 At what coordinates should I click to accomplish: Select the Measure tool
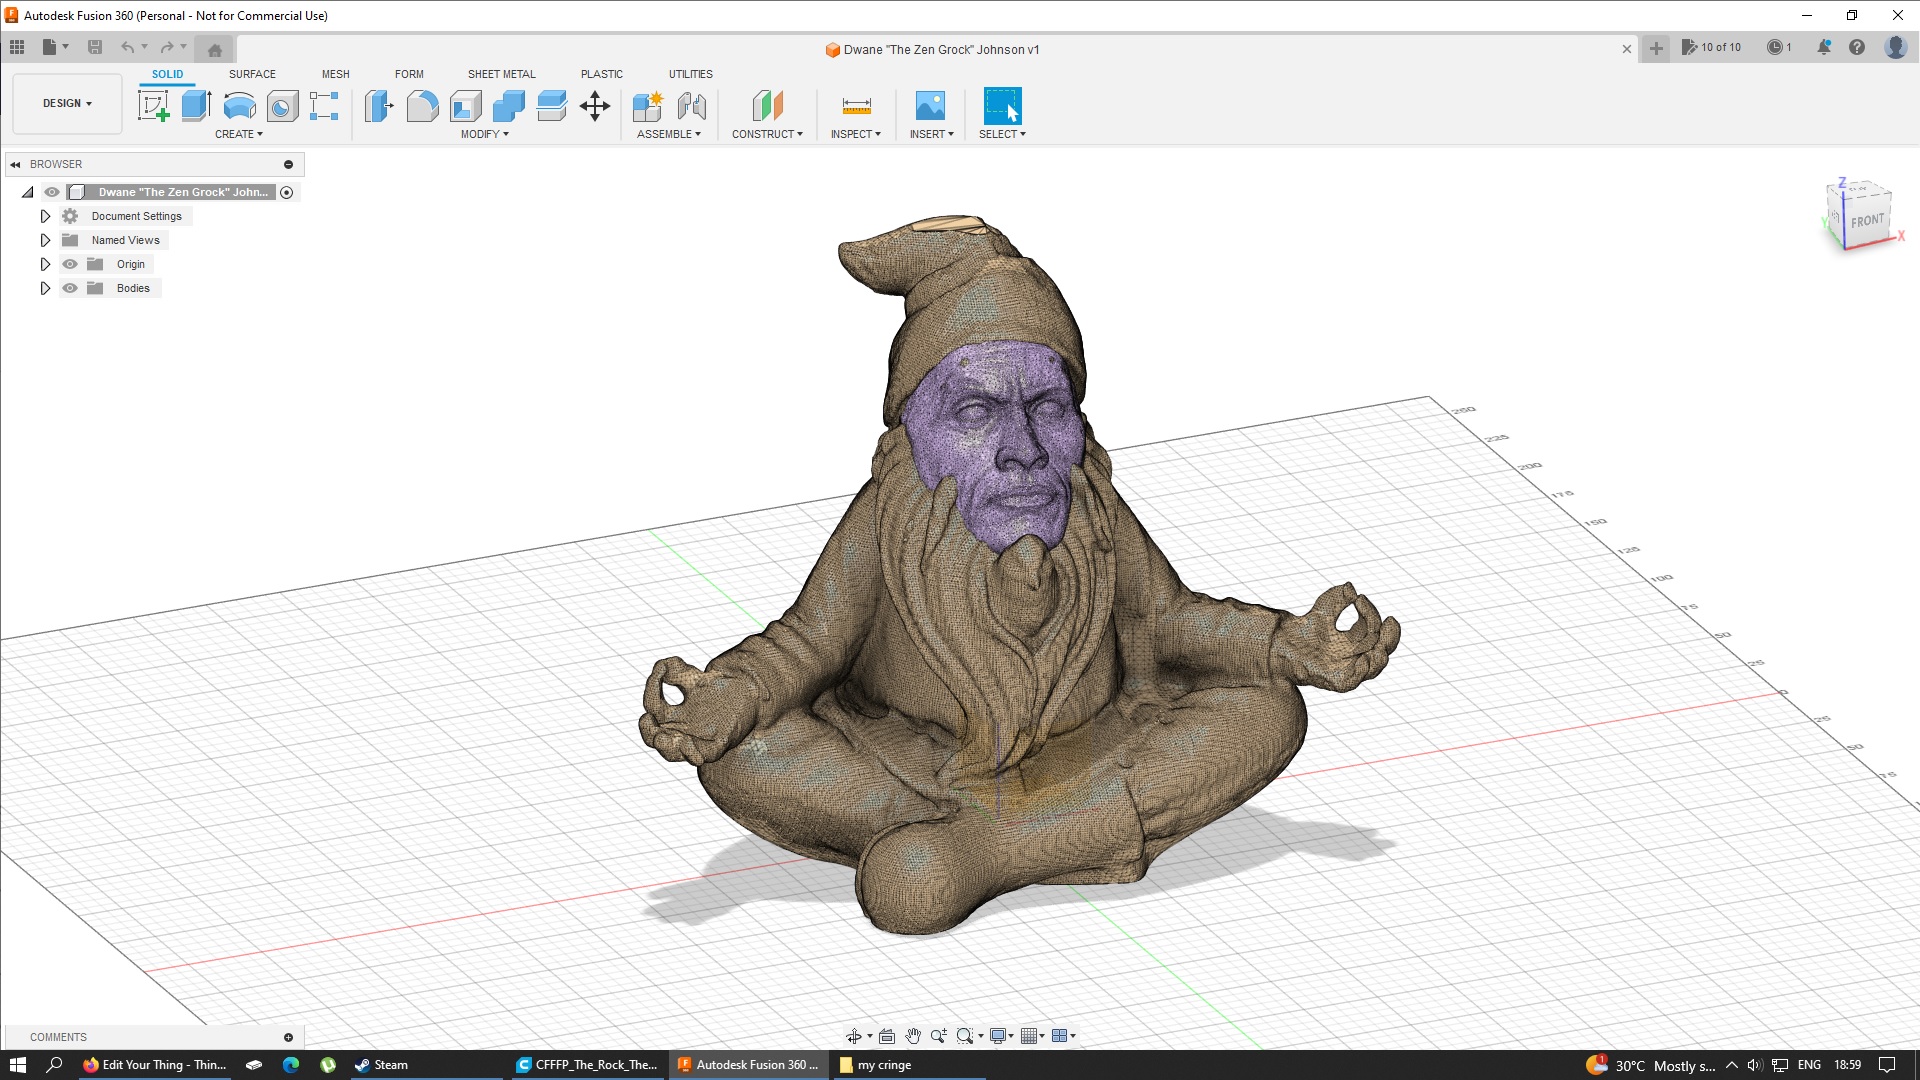click(x=856, y=106)
